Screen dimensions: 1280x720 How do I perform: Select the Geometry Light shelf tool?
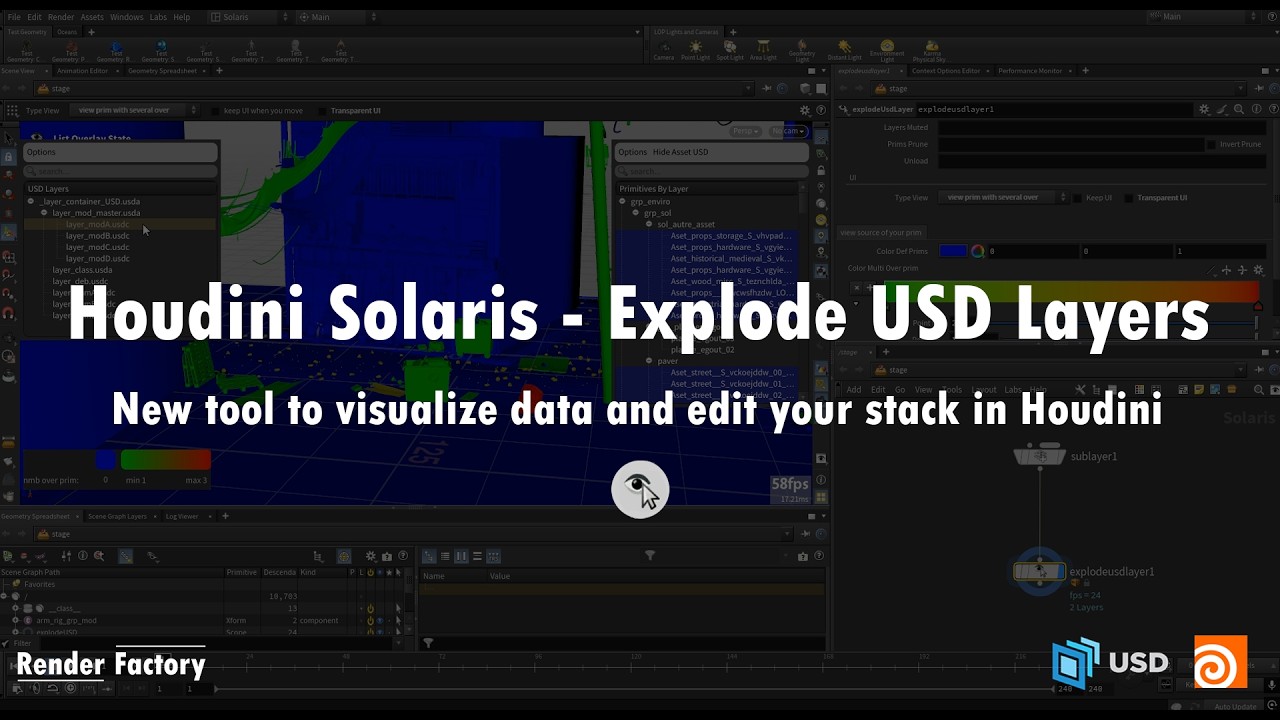(802, 50)
